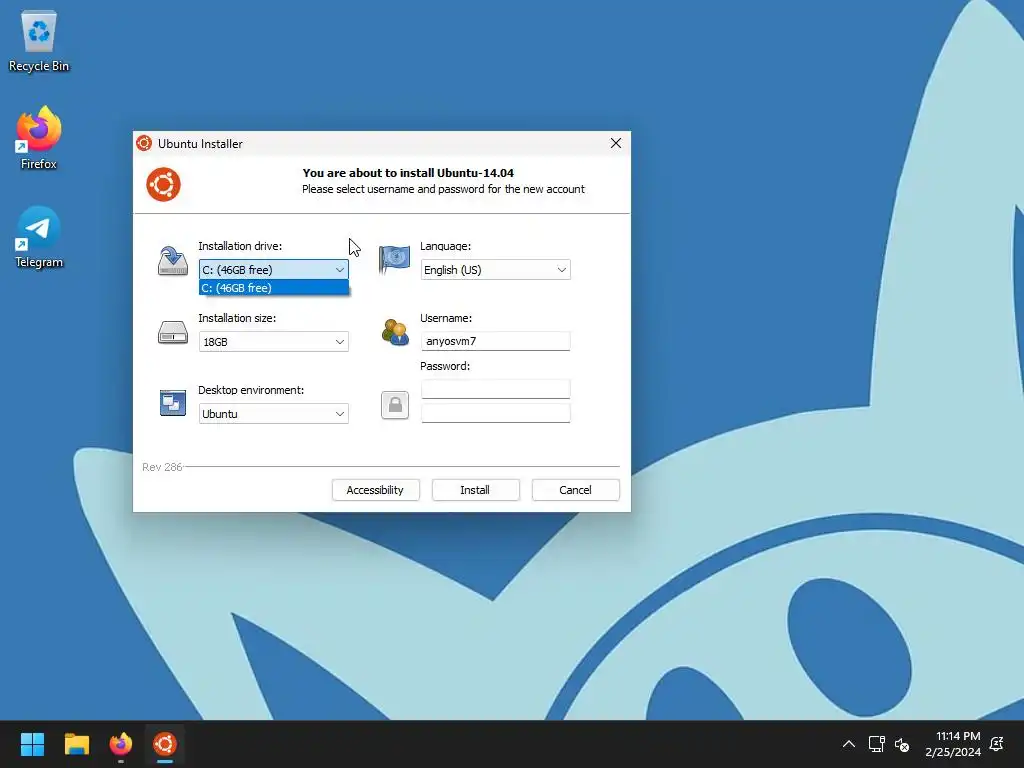Click the desktop environment icon
The width and height of the screenshot is (1024, 768).
click(x=172, y=403)
